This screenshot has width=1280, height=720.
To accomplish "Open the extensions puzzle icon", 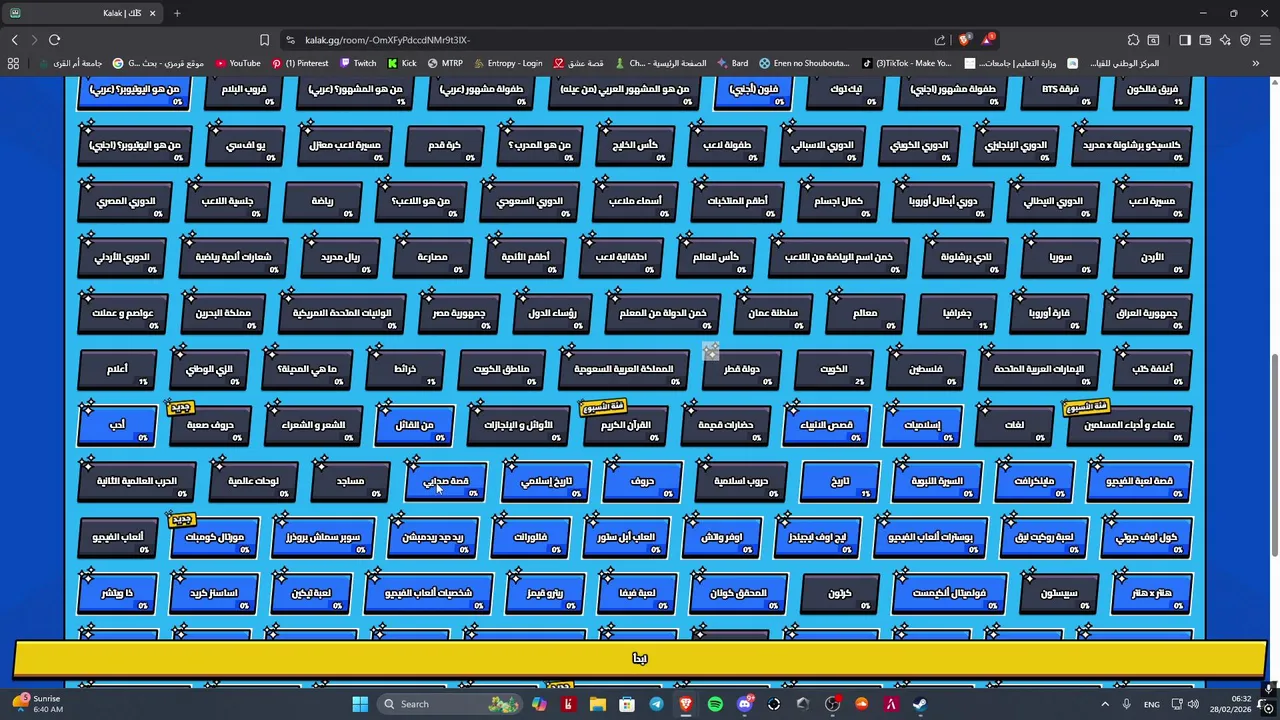I will [1133, 40].
